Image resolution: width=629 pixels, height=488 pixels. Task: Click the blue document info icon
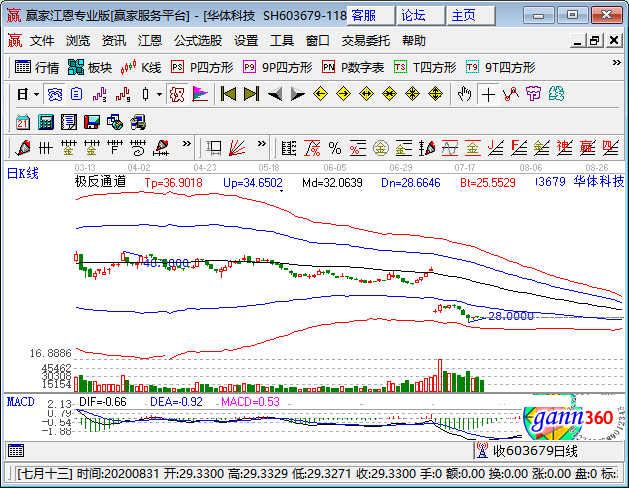point(76,95)
